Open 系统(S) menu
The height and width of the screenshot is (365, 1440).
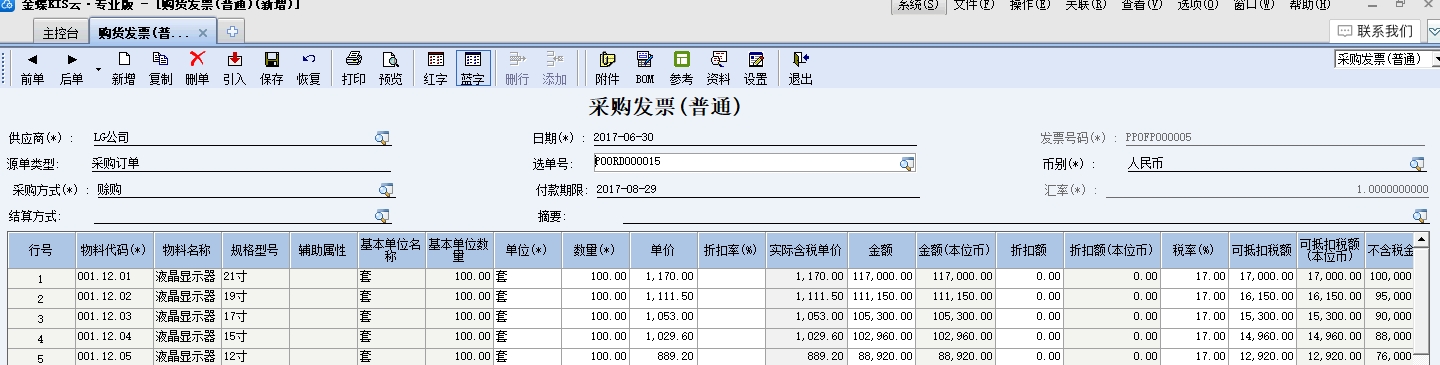917,5
